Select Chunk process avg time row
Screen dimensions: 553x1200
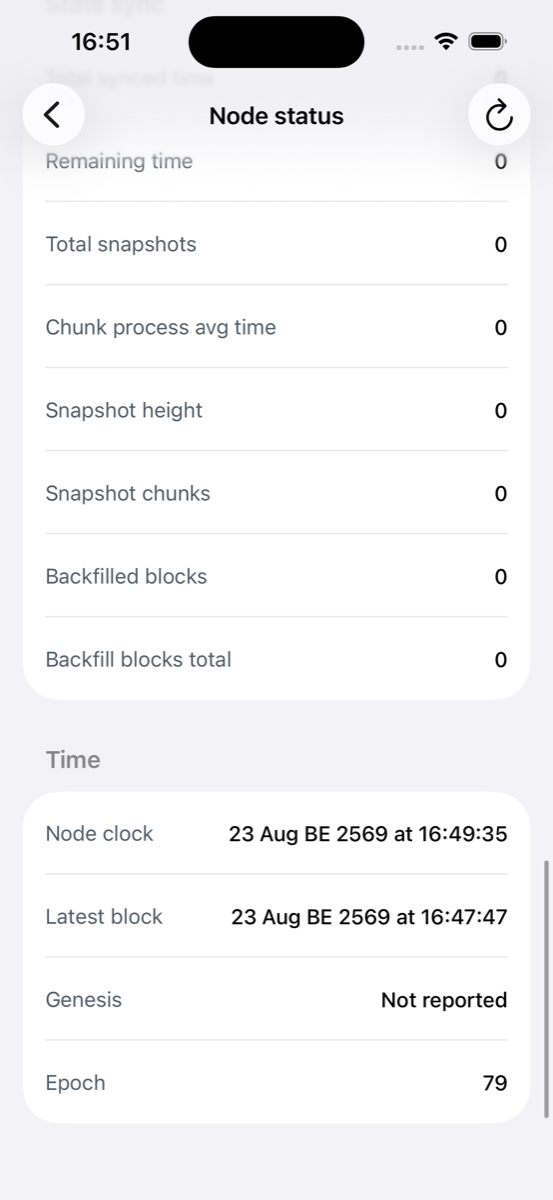[x=276, y=327]
